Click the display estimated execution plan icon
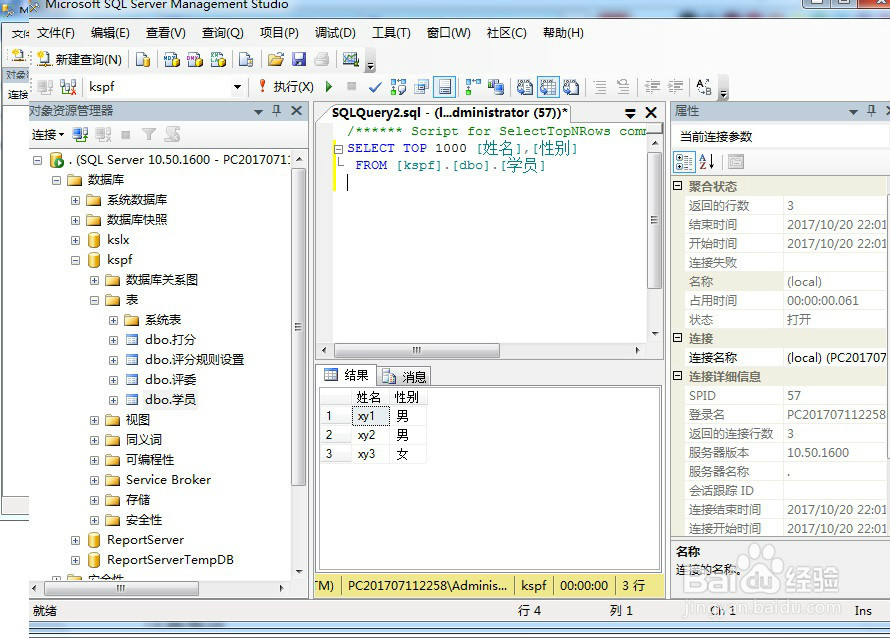The image size is (890, 638). click(398, 87)
